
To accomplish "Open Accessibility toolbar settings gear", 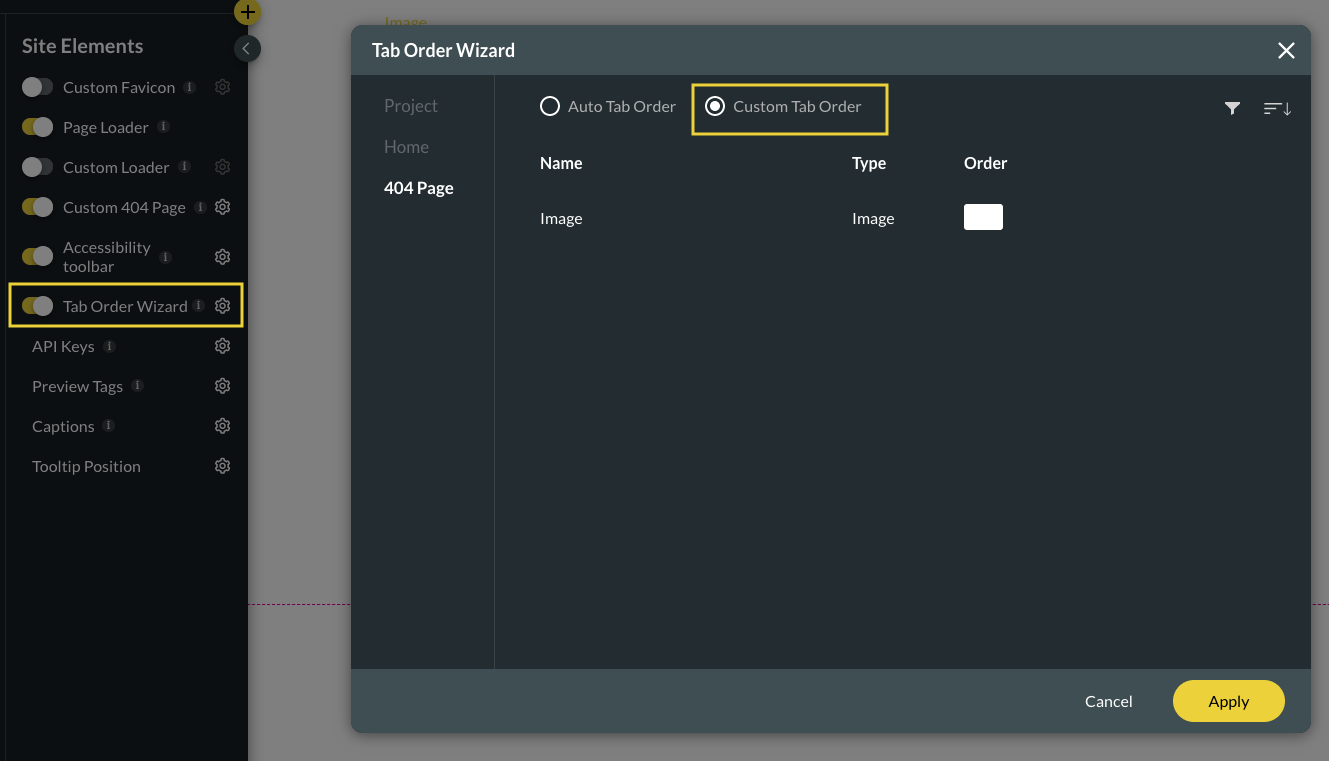I will 223,257.
